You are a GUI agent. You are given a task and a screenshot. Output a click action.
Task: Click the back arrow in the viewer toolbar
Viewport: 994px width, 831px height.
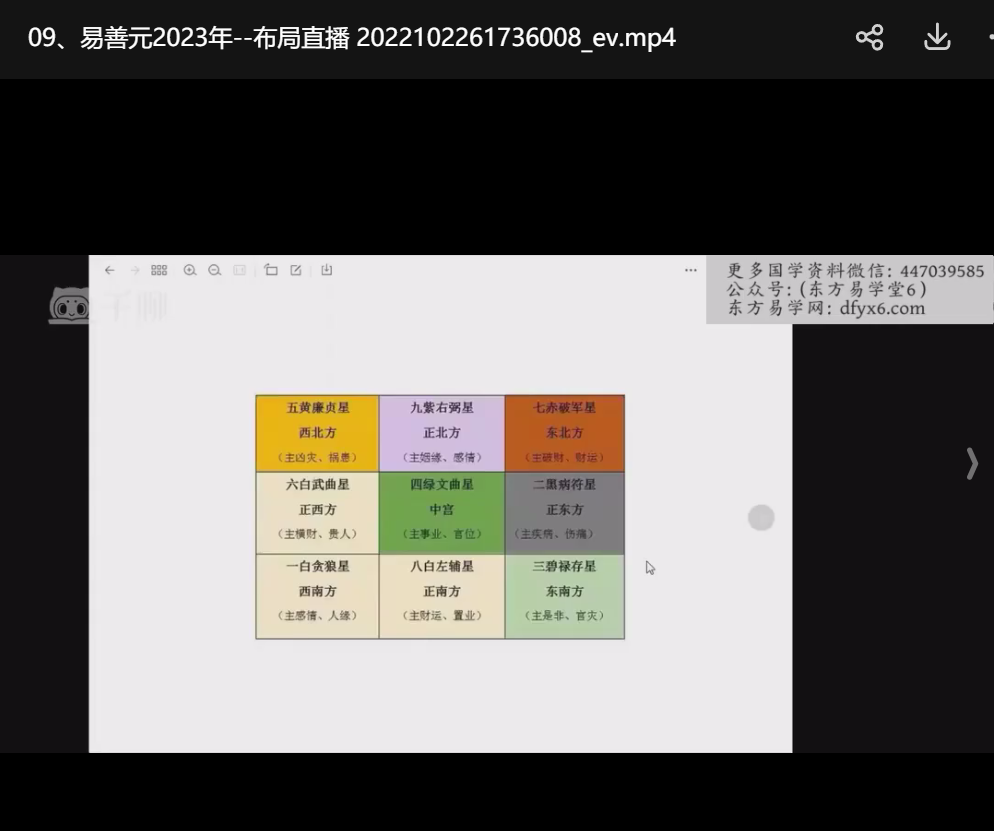point(109,270)
